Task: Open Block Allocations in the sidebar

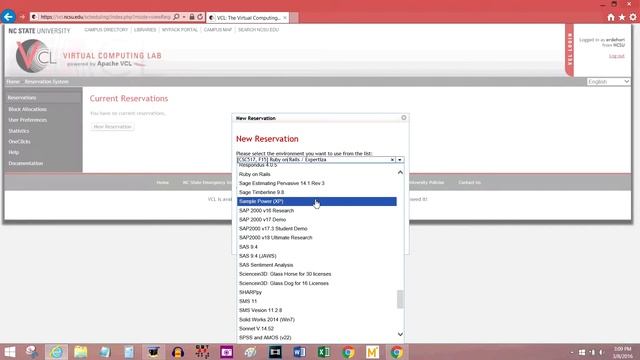Action: (x=27, y=109)
